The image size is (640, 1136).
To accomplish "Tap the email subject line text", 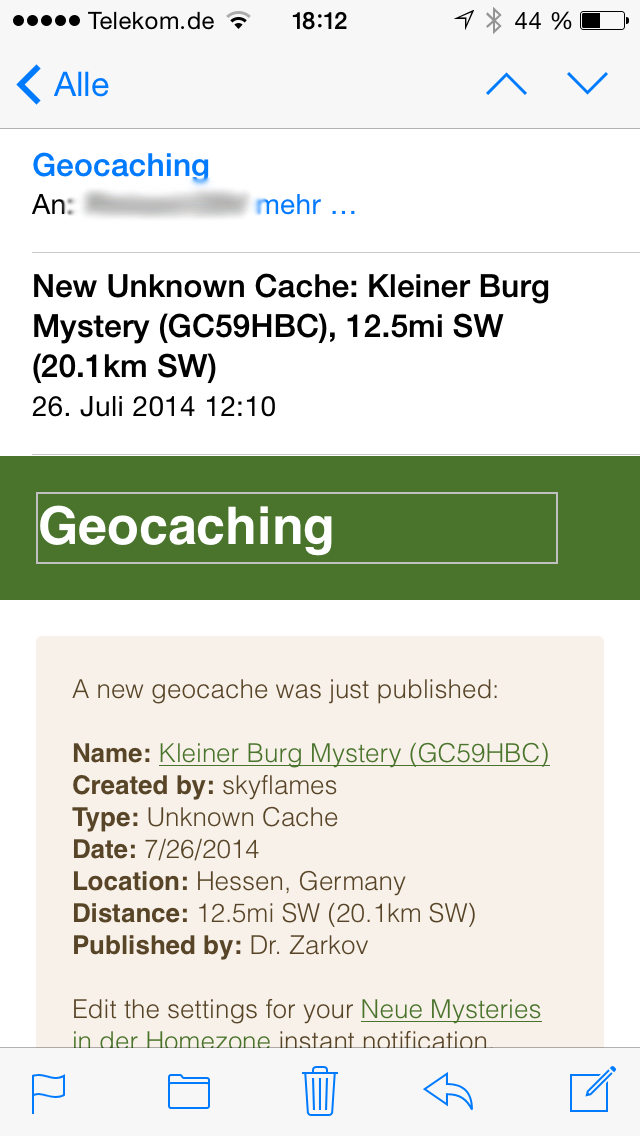I will [291, 328].
